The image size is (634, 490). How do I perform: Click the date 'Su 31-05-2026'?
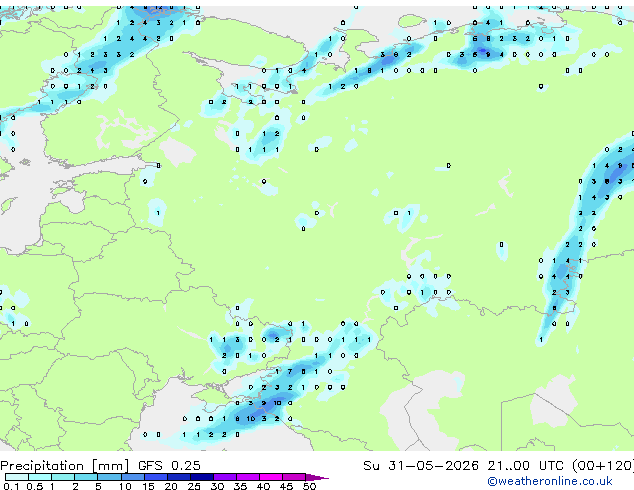421,465
